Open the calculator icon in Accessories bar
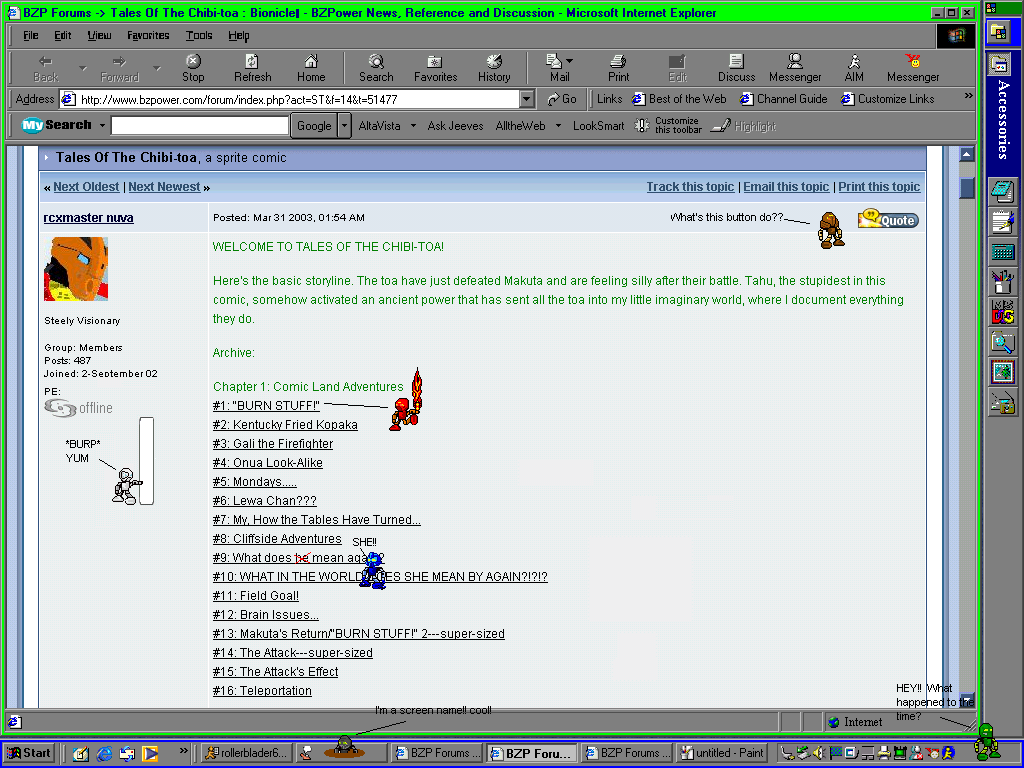 coord(1002,251)
